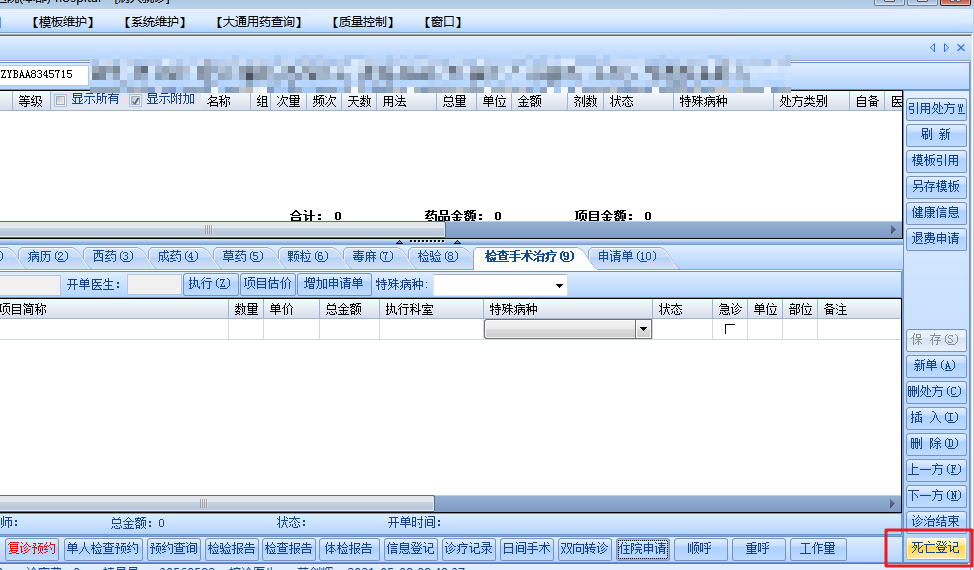Switch to the 毒麻(7) tab
This screenshot has height=570, width=974.
click(x=372, y=256)
